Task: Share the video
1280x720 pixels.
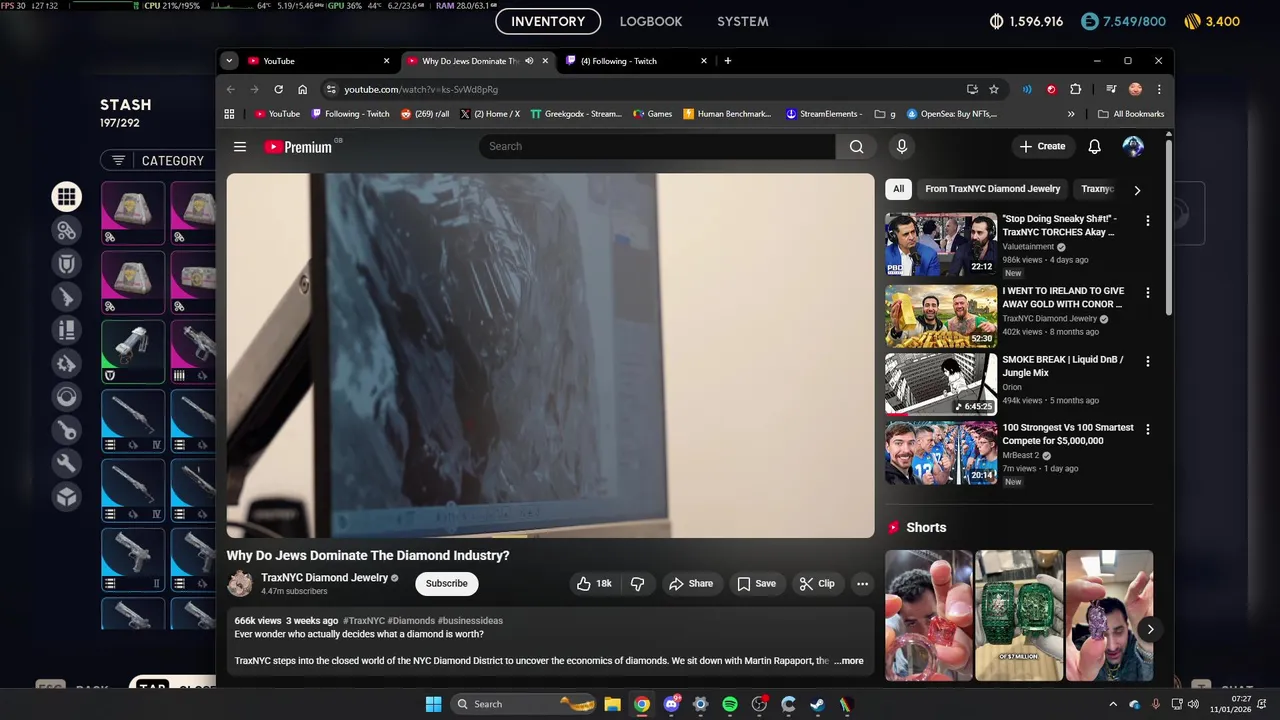Action: tap(691, 584)
